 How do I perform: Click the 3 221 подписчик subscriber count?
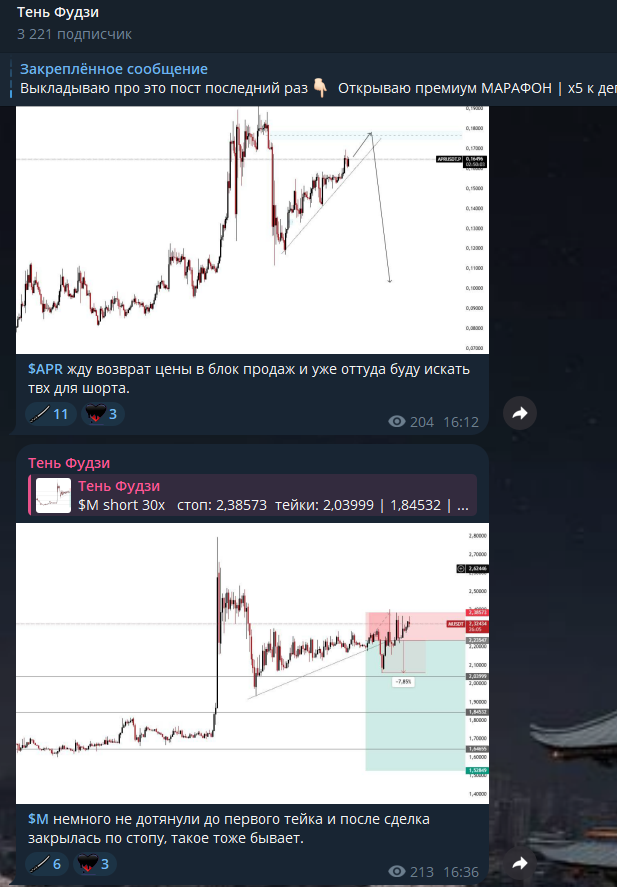point(74,34)
